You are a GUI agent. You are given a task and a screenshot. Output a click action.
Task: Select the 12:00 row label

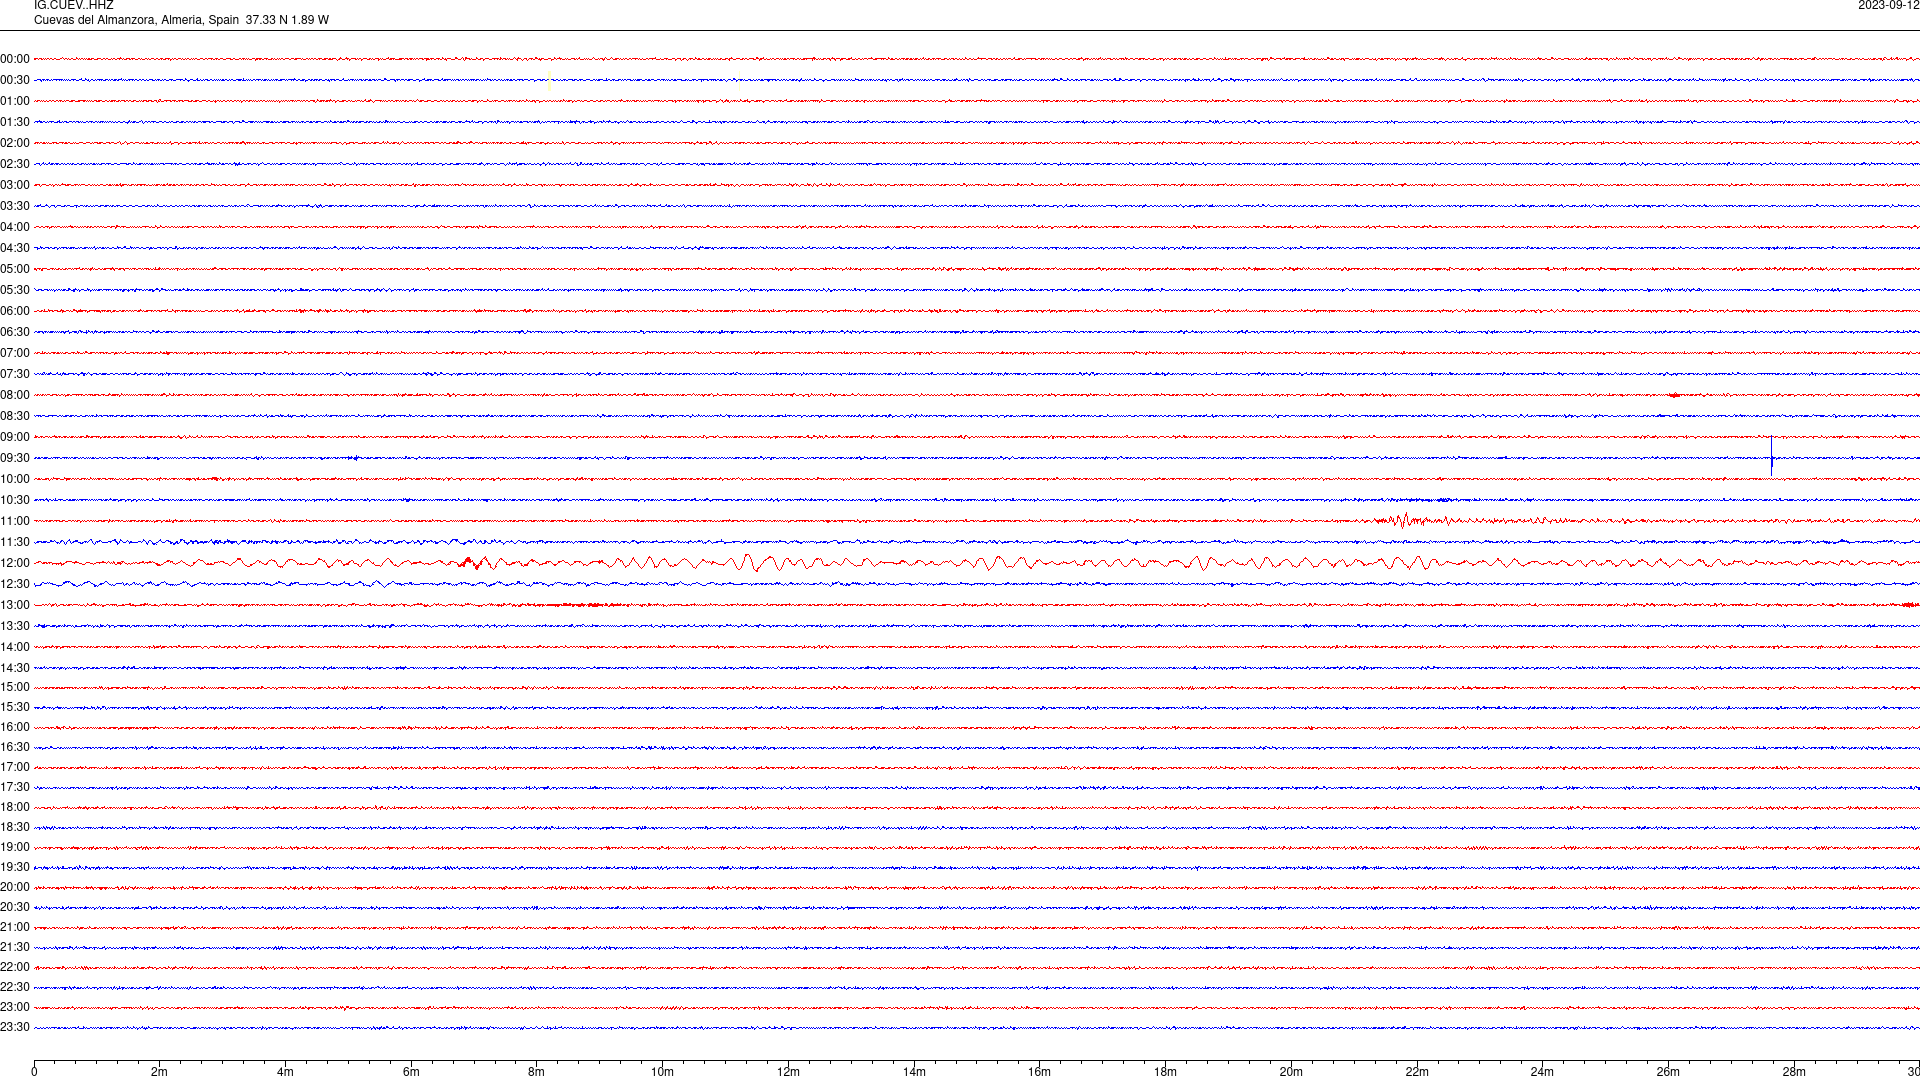[x=15, y=563]
